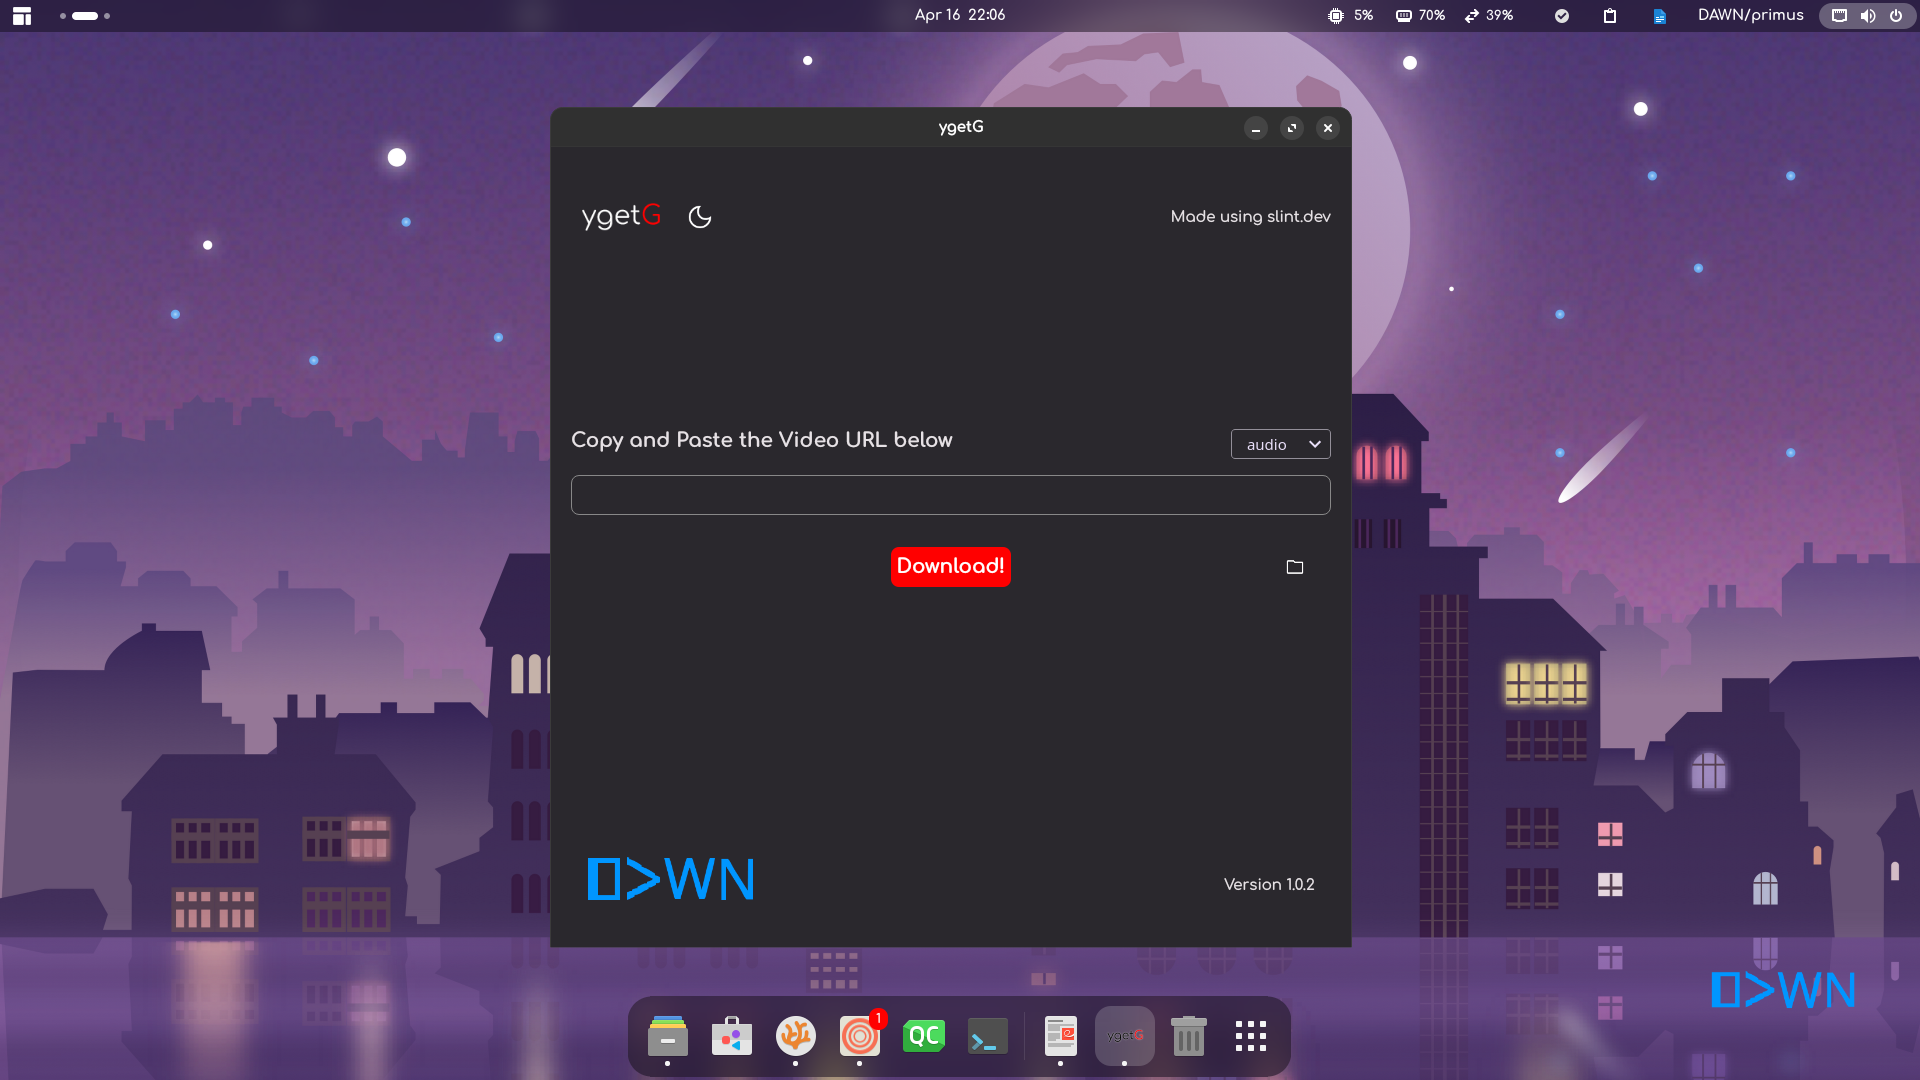Click the video URL input field
Screen dimensions: 1920x1080
pyautogui.click(x=950, y=495)
